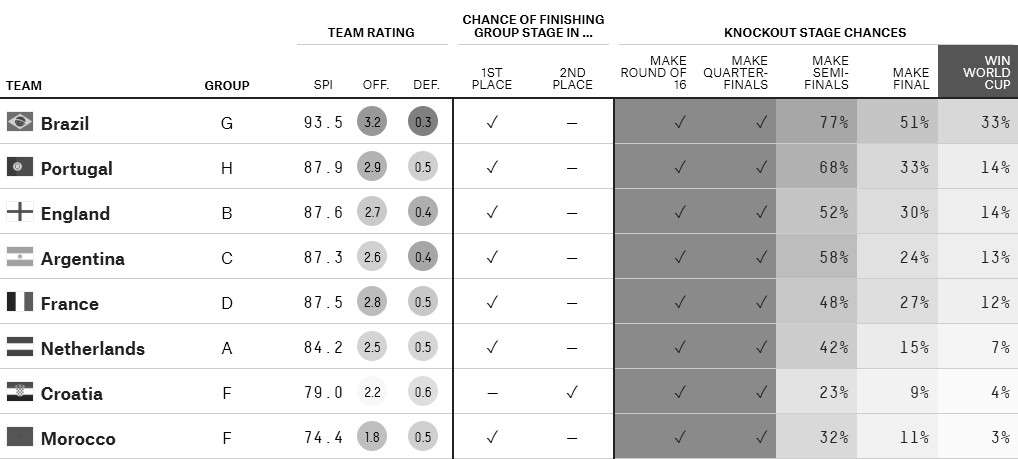Sort table by SPI column header
This screenshot has height=459, width=1018.
[323, 85]
